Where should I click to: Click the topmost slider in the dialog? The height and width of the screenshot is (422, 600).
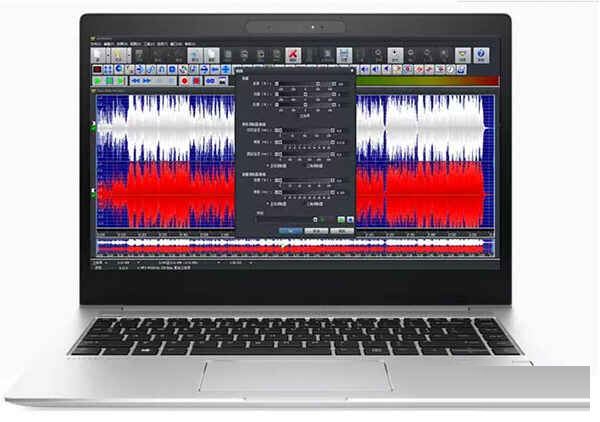tap(295, 86)
